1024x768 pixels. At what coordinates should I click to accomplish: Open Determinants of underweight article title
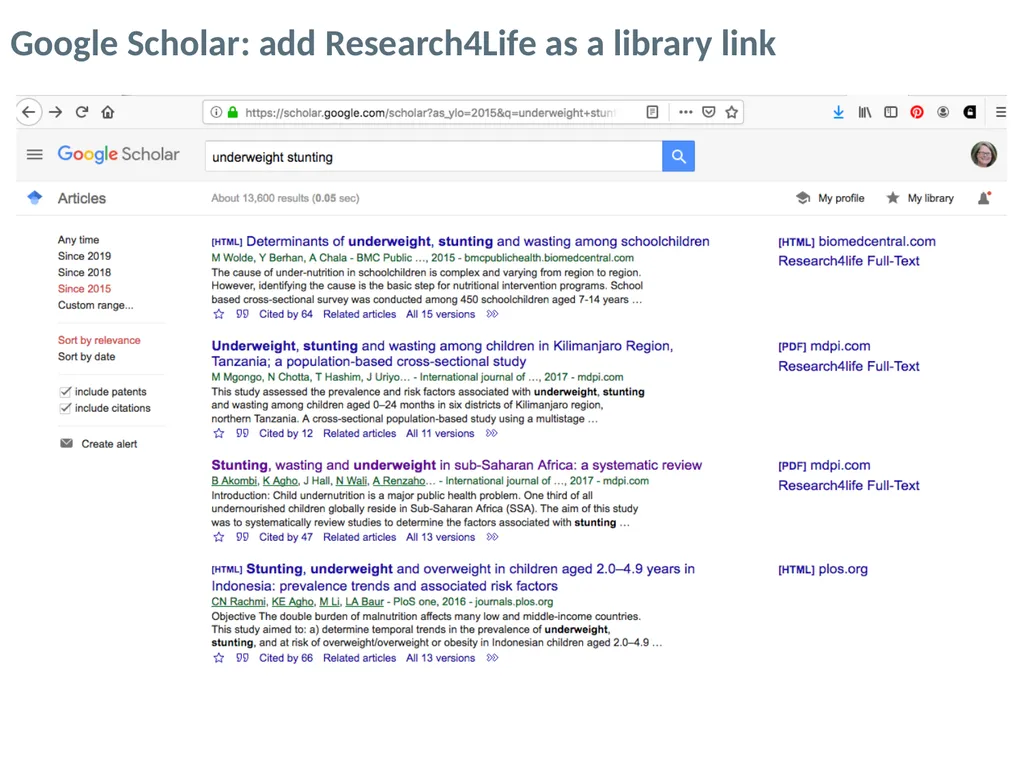(477, 242)
